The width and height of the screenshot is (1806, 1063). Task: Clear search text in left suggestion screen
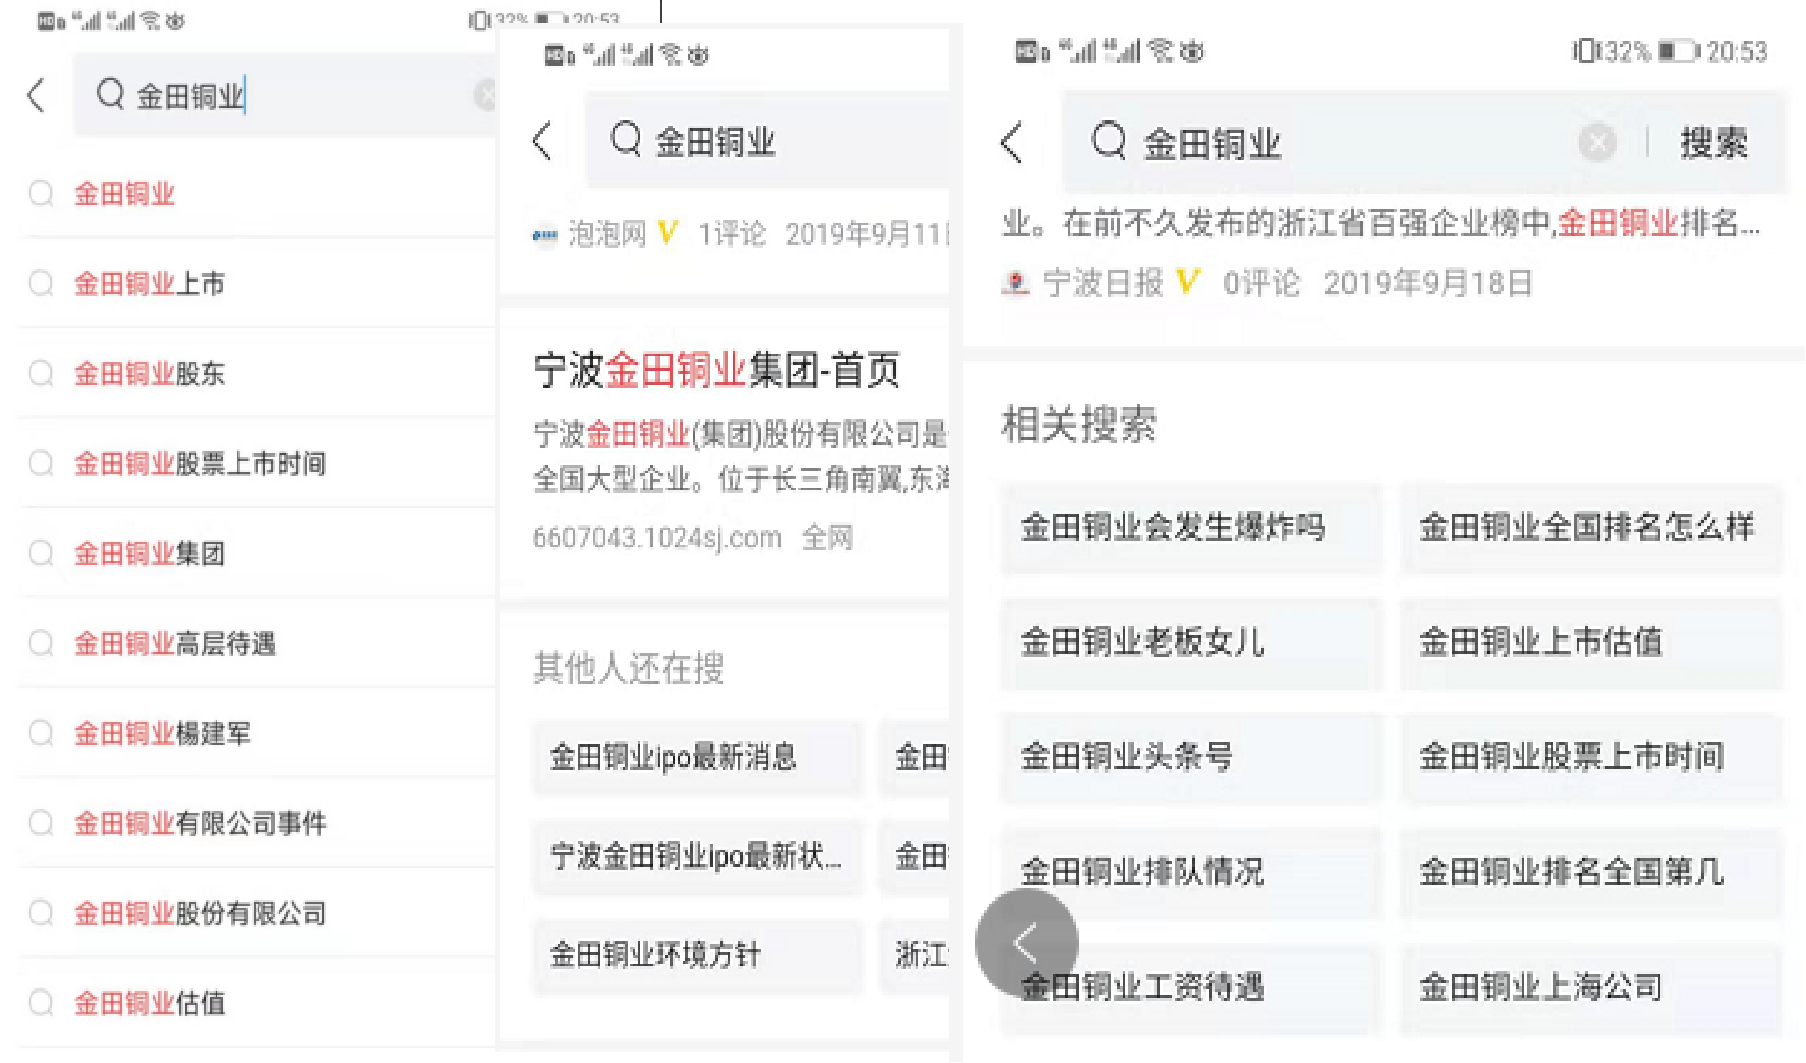[x=486, y=96]
